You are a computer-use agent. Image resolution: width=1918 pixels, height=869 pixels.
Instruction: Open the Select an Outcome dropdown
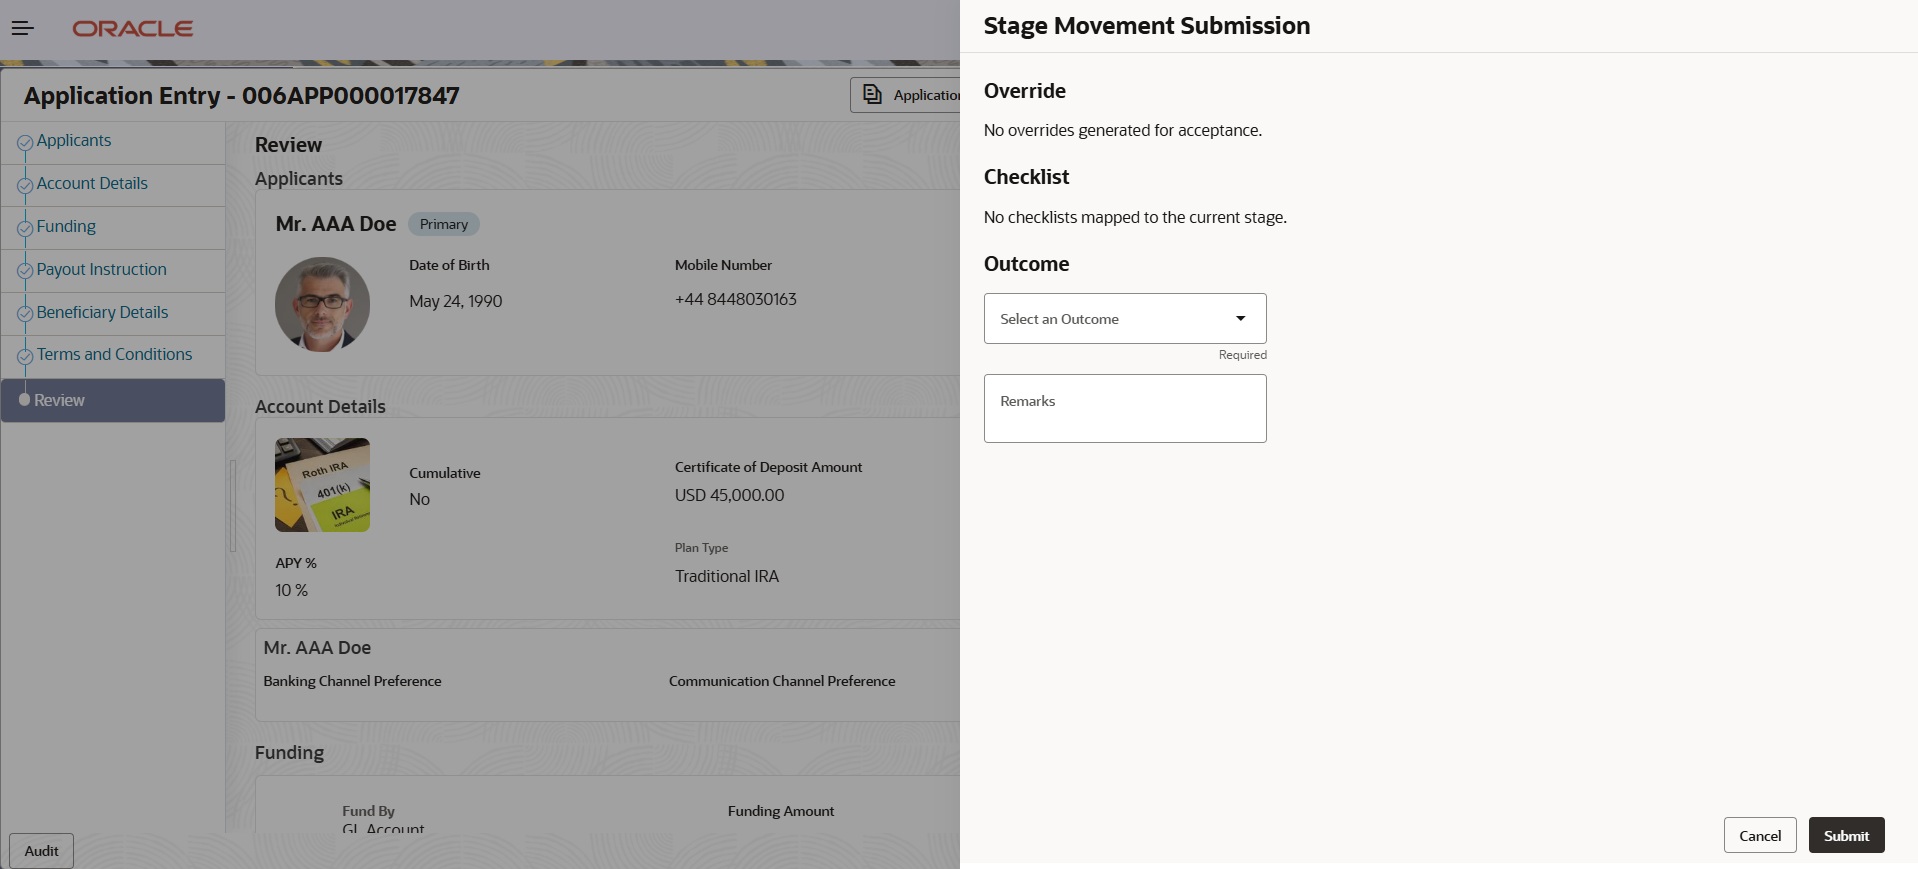click(1125, 319)
